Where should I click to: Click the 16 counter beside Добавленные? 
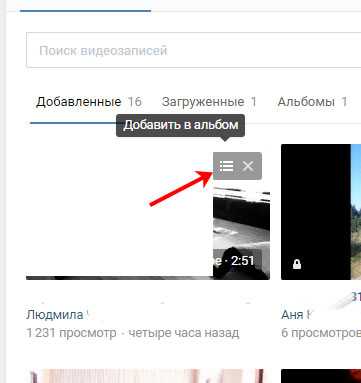pos(135,102)
